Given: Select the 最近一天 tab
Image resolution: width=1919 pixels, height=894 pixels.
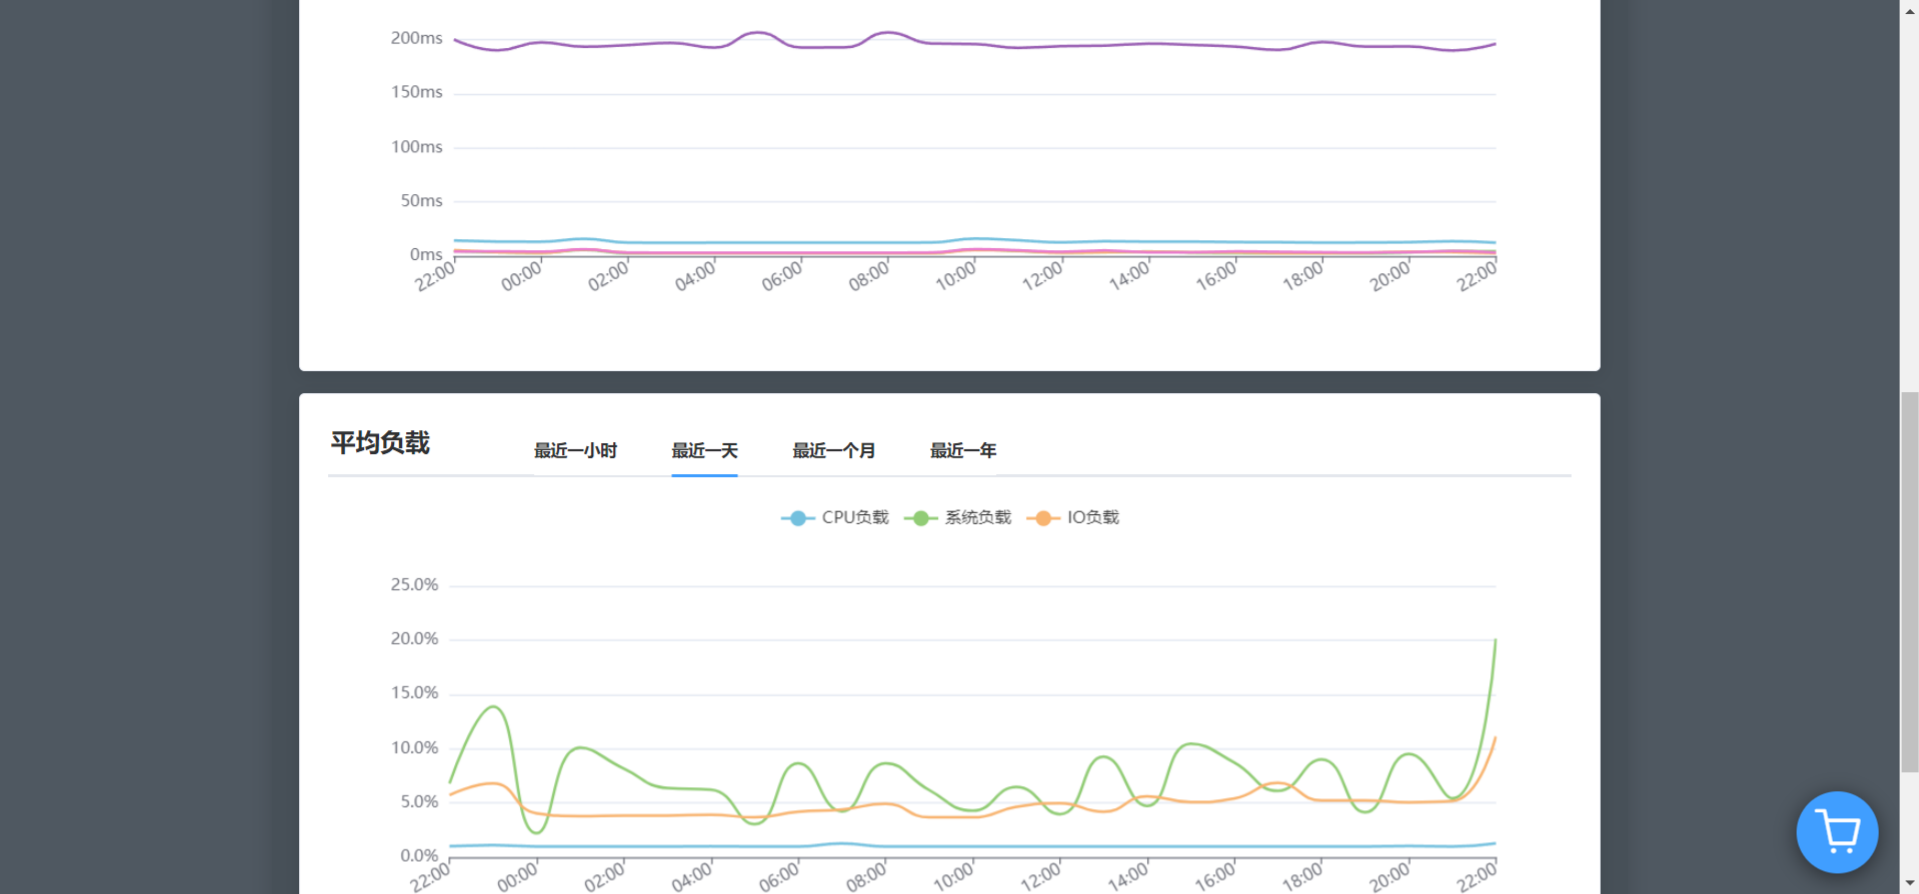Looking at the screenshot, I should pos(704,451).
